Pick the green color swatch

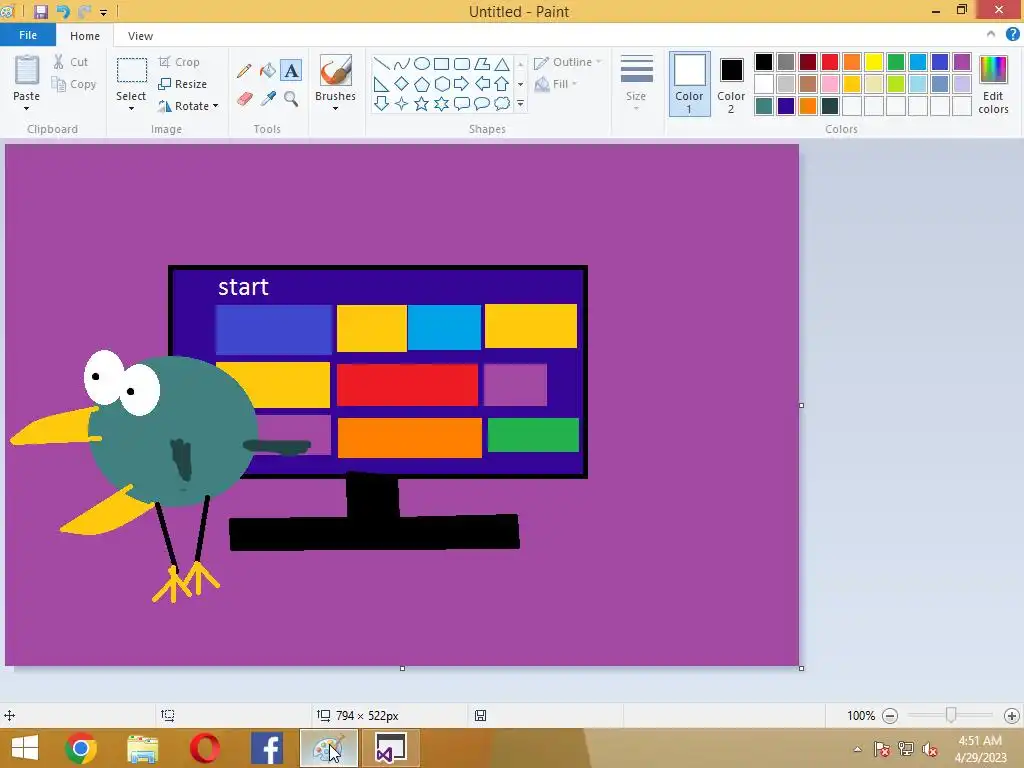896,62
